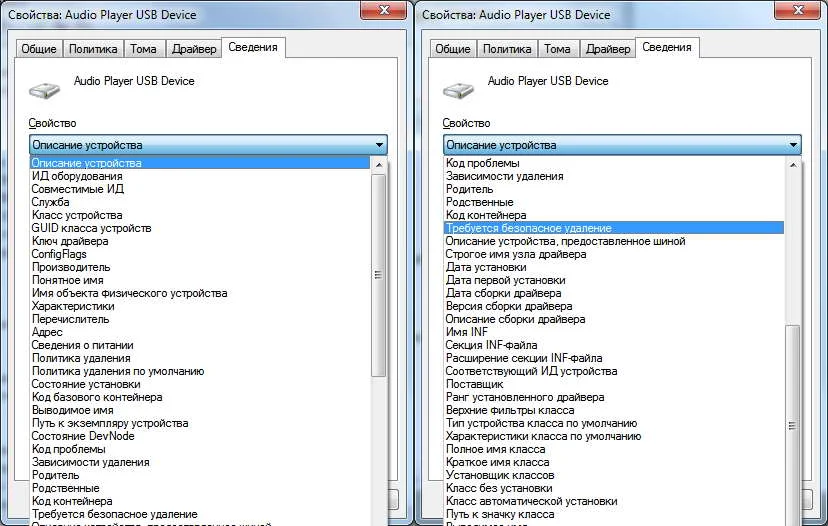
Task: Choose Код проблемы in right list
Action: (614, 163)
